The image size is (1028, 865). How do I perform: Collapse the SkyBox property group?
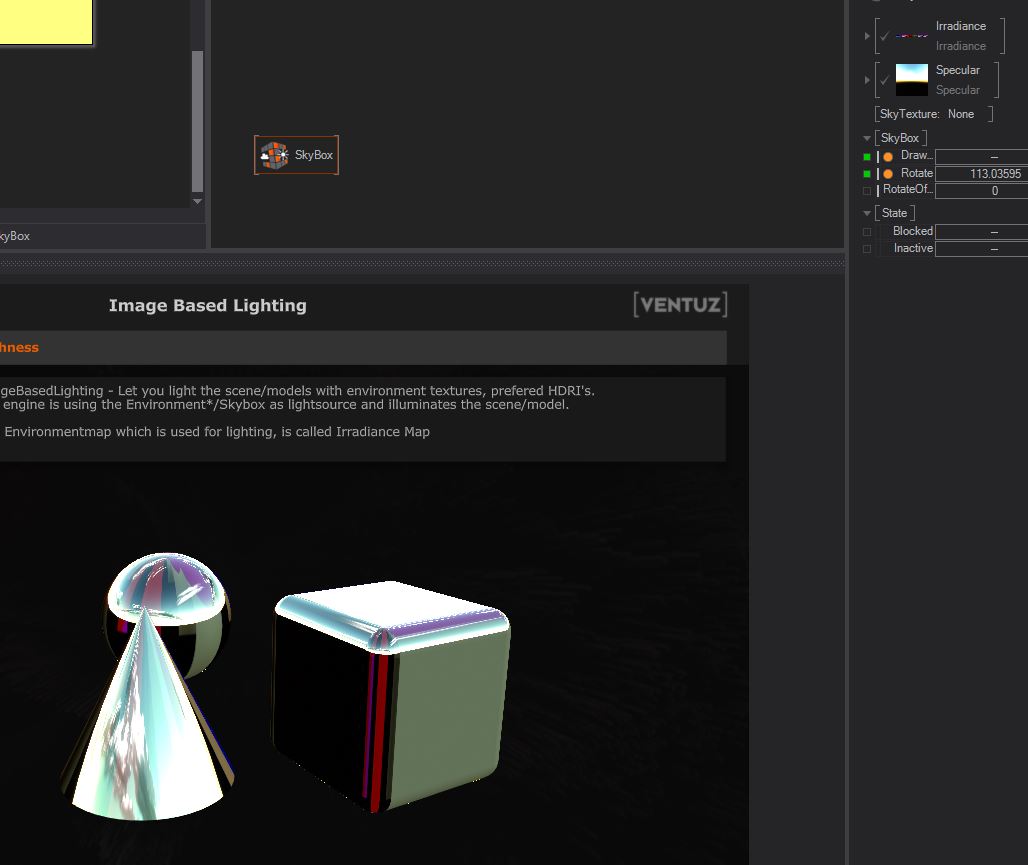867,138
